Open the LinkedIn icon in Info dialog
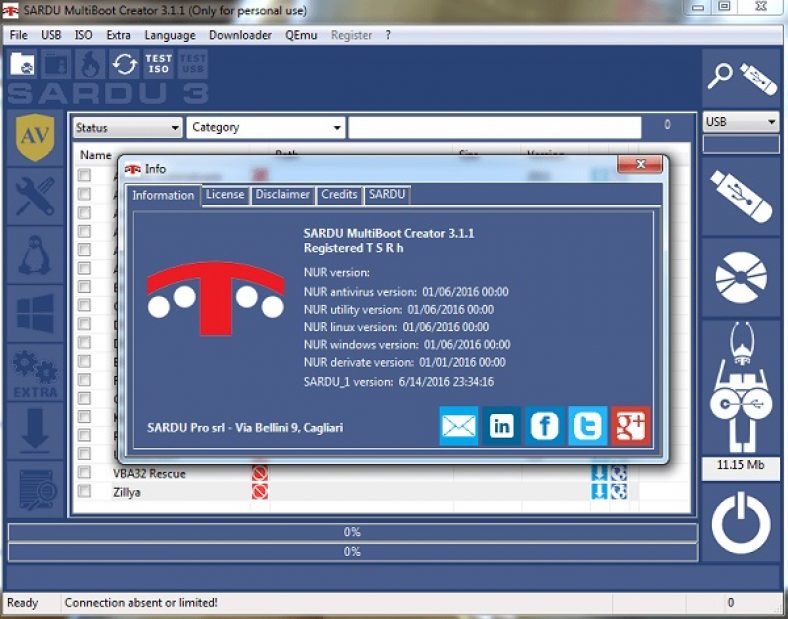 (502, 426)
